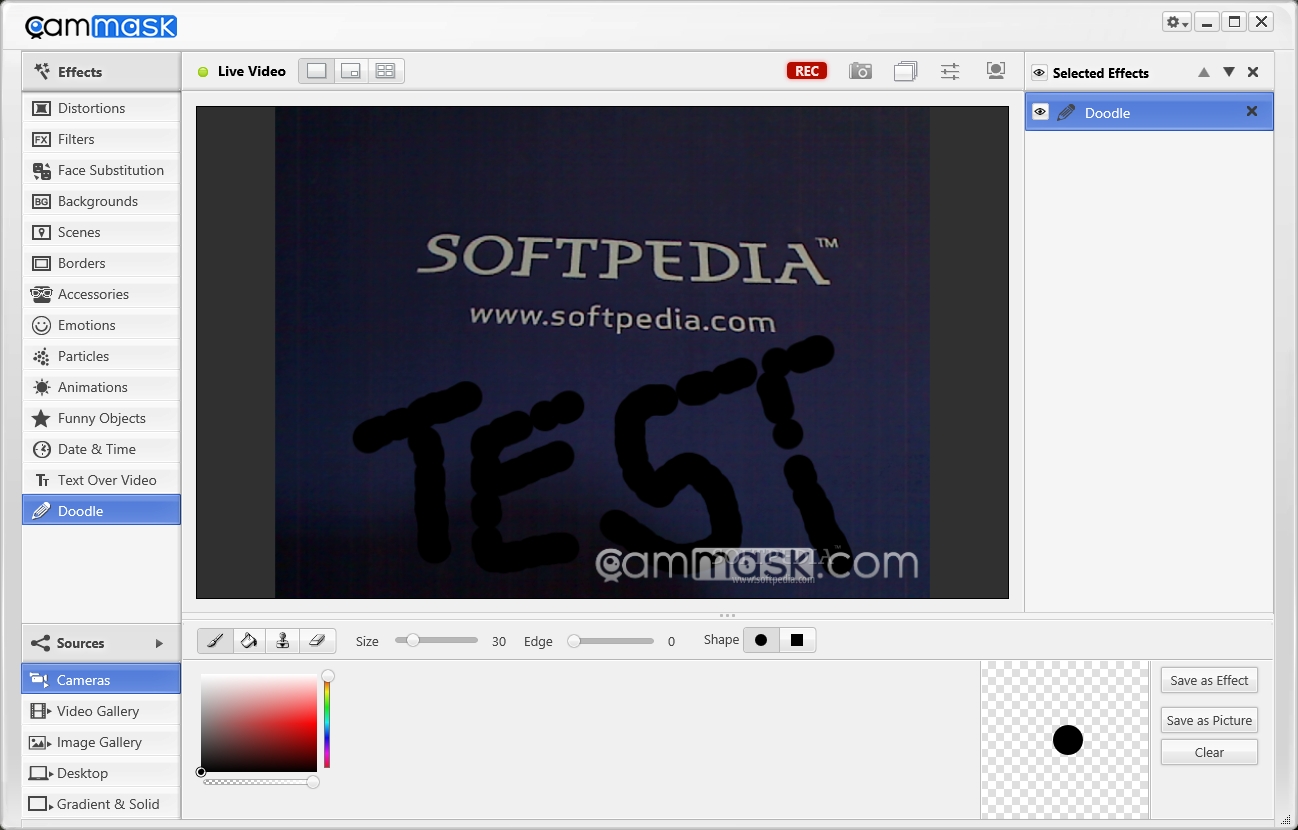Image resolution: width=1298 pixels, height=830 pixels.
Task: Switch to grid view layout
Action: 385,71
